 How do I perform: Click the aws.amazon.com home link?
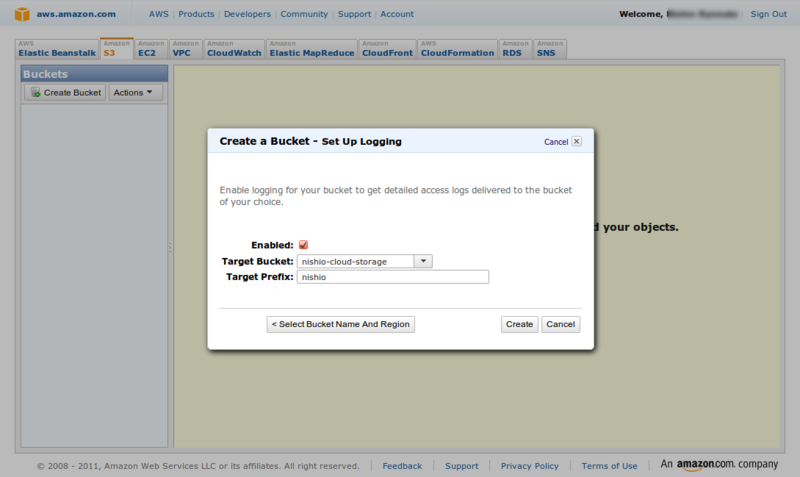76,14
